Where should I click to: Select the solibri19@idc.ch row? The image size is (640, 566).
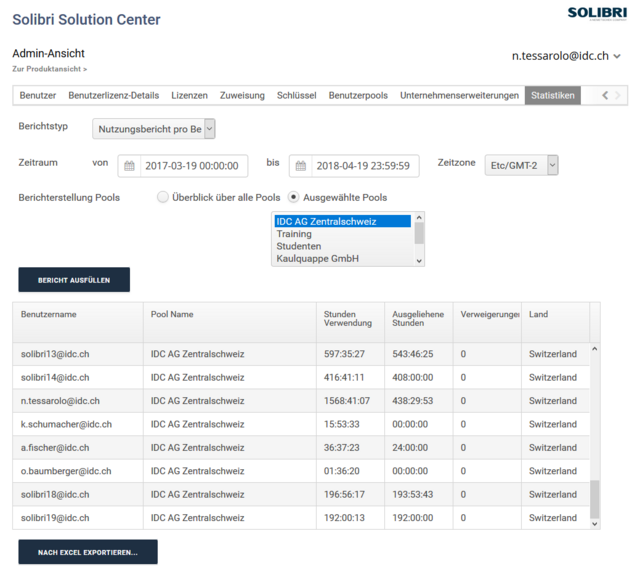coord(301,518)
